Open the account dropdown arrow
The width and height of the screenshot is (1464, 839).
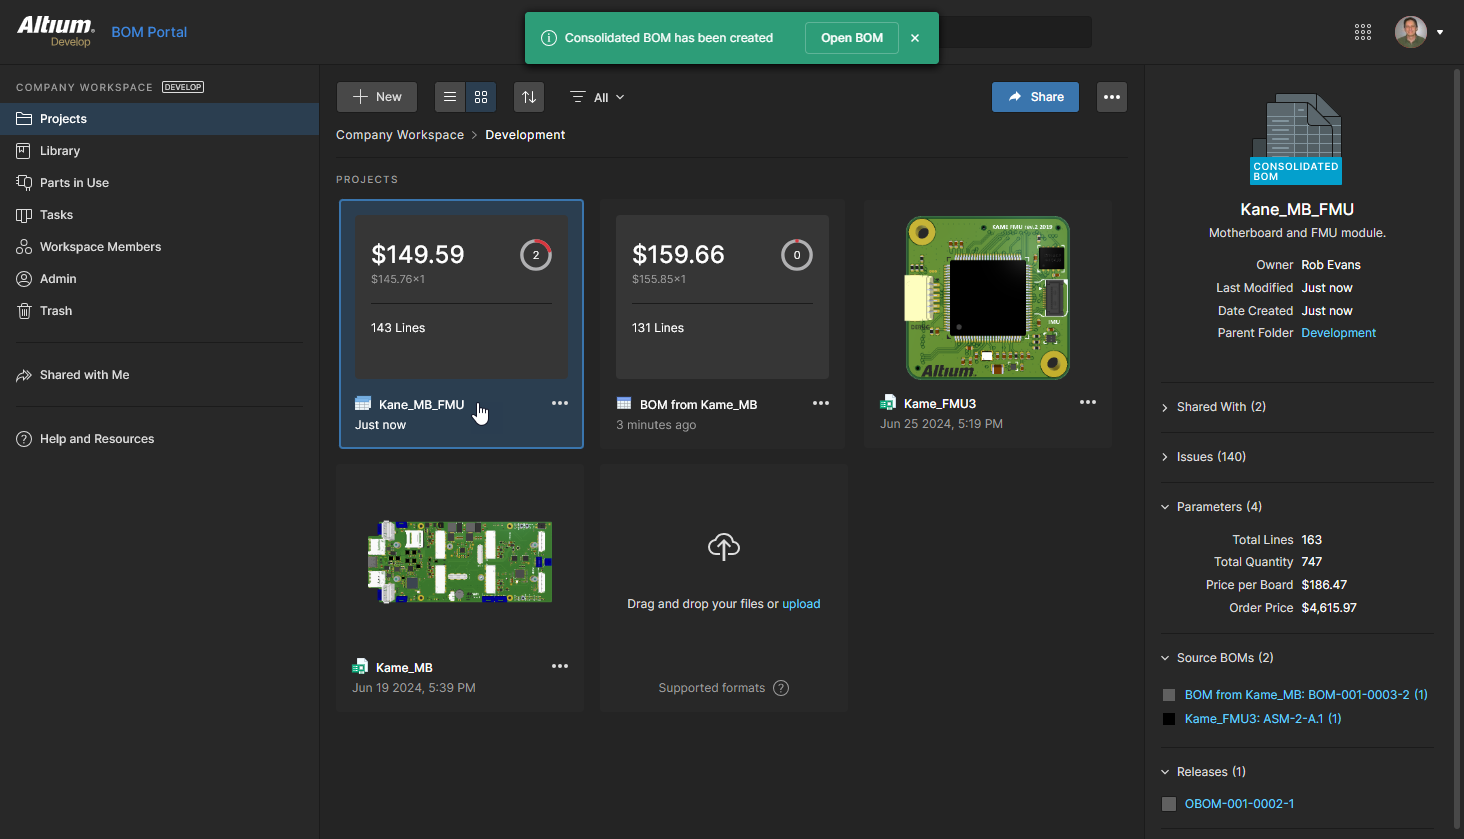[x=1440, y=32]
